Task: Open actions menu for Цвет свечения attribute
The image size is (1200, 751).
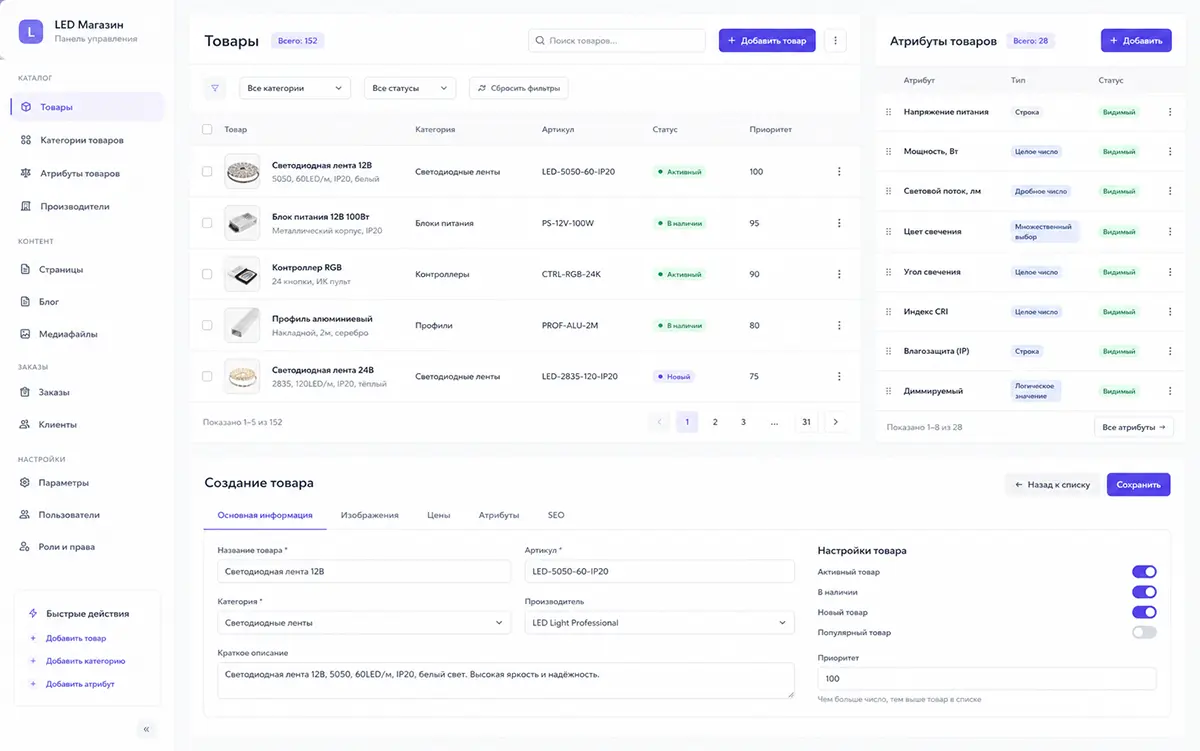Action: tap(1170, 232)
